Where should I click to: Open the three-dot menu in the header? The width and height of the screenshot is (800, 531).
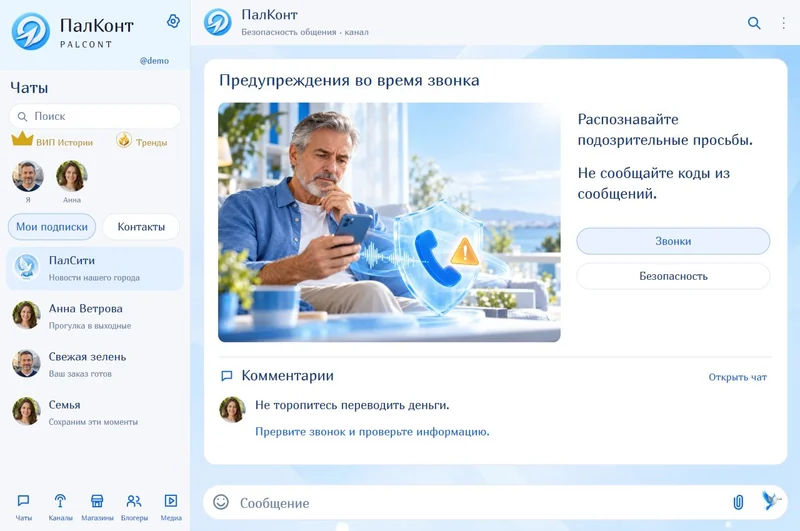[783, 23]
